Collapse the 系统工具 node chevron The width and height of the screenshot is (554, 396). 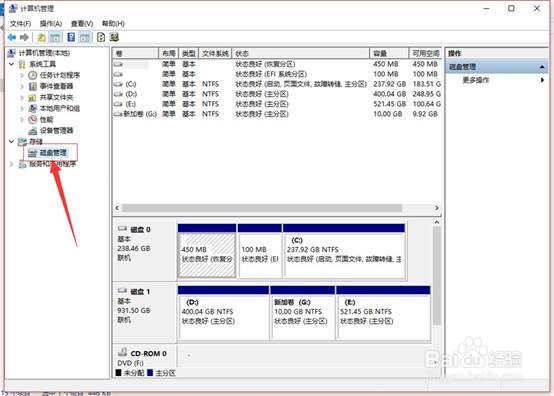[11, 64]
